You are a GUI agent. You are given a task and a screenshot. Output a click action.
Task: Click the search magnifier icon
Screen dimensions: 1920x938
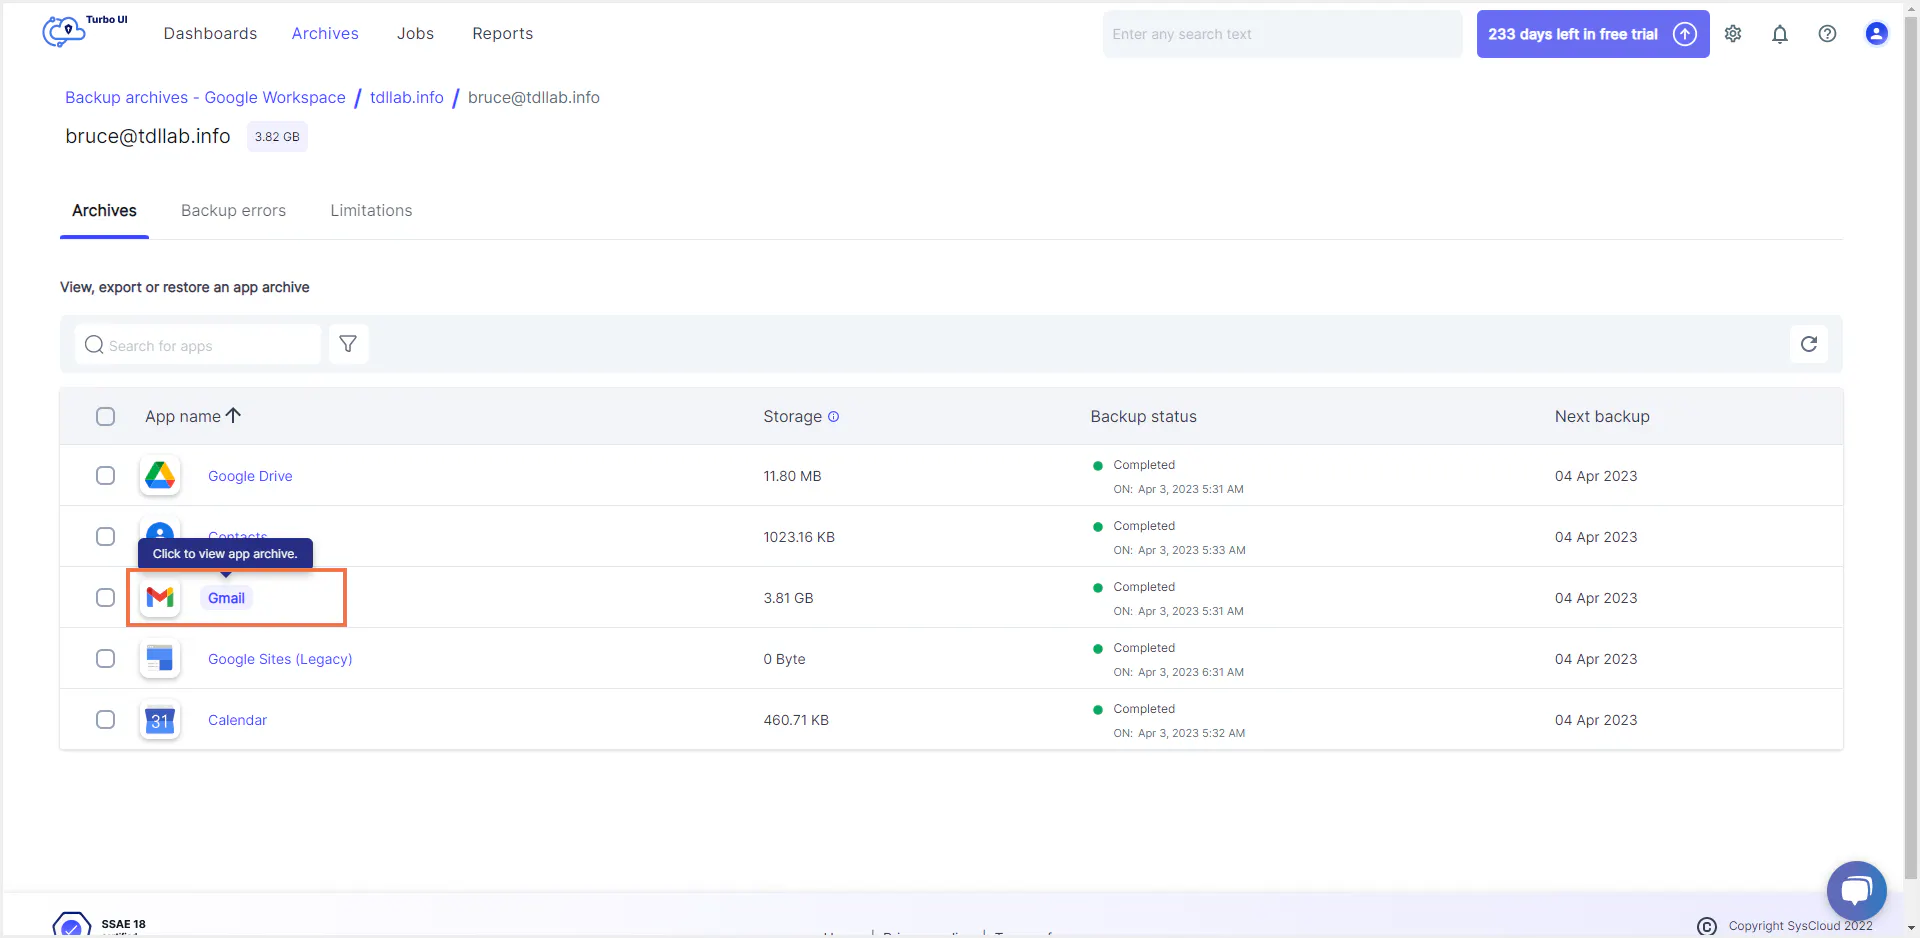(94, 345)
